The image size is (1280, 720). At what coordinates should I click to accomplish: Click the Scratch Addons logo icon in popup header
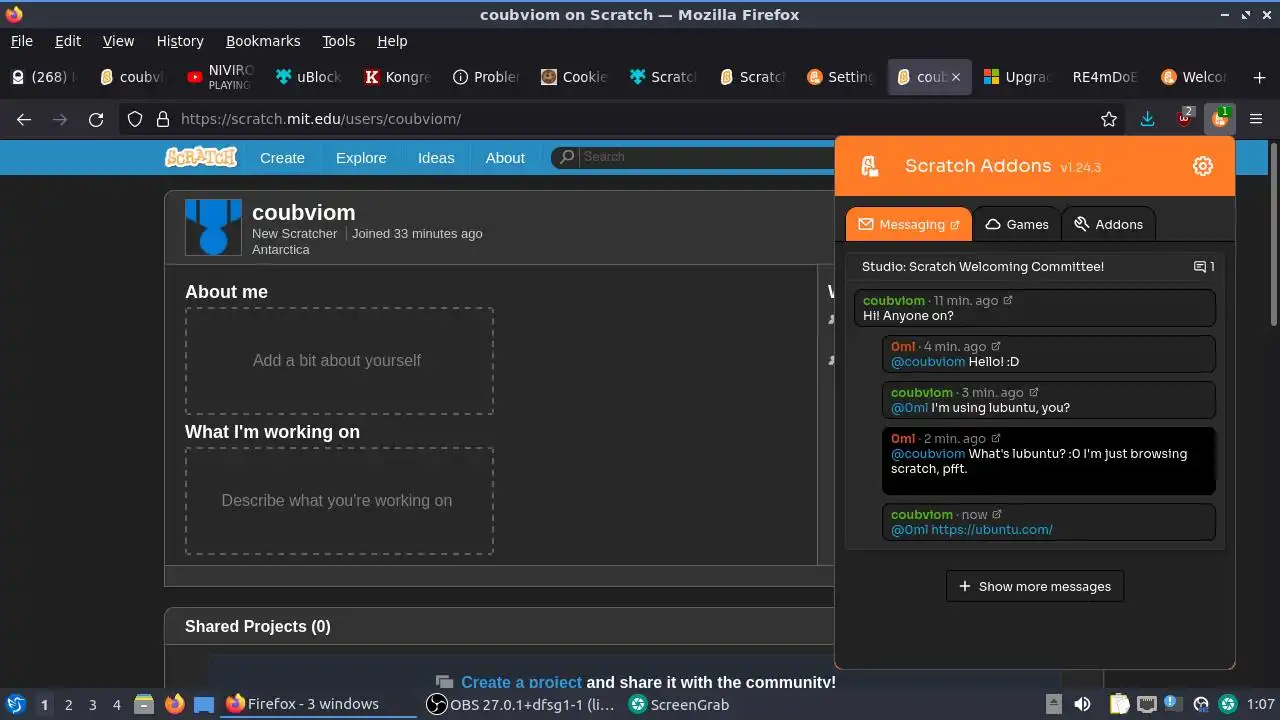tap(870, 166)
